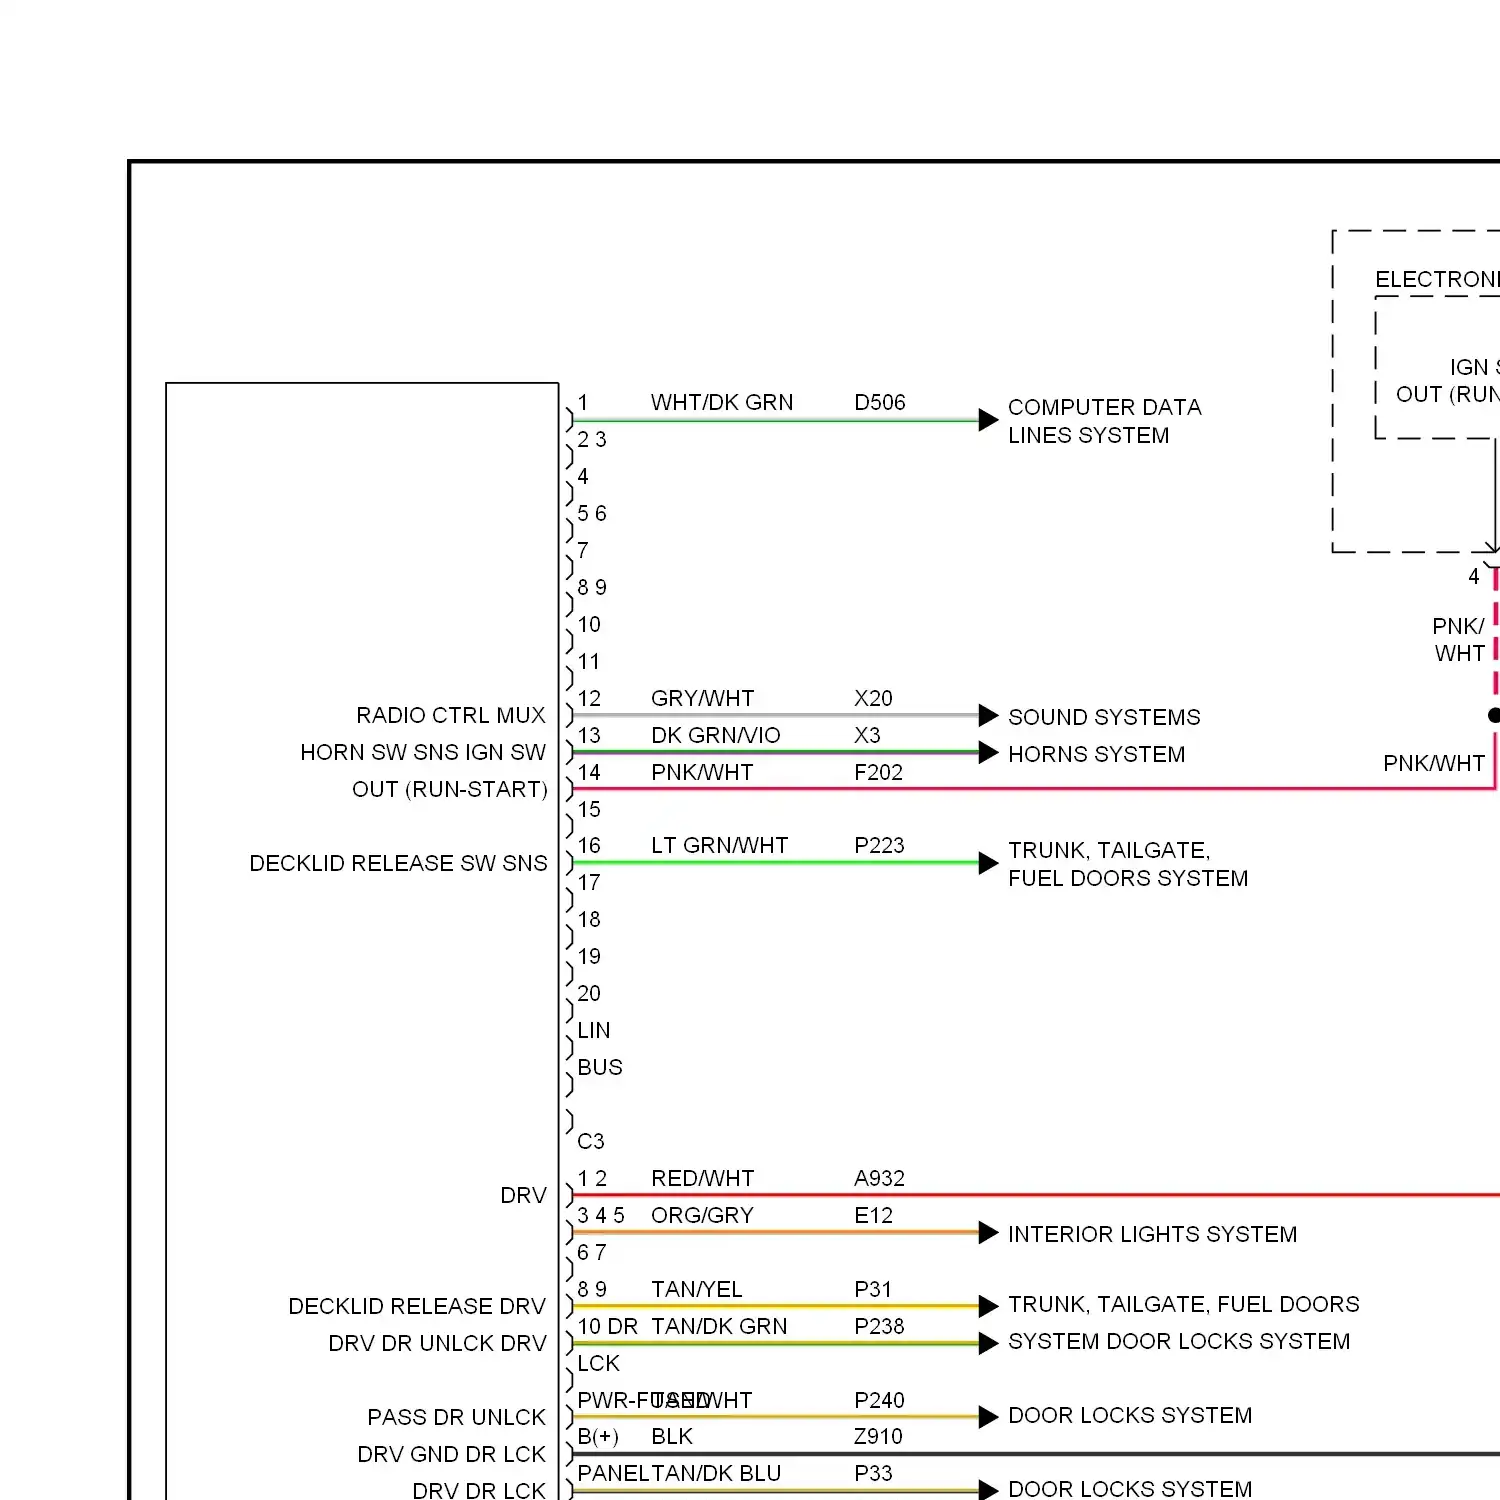
Task: Select circuit code X20
Action: click(873, 698)
